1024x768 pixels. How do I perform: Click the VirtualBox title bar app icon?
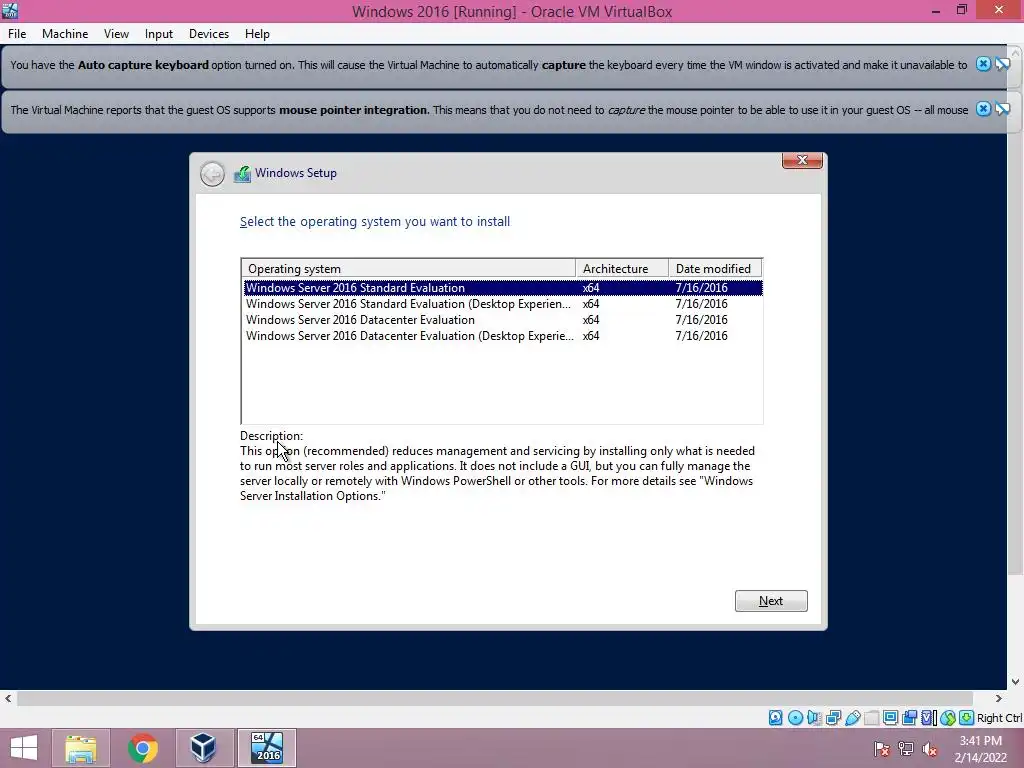pos(10,10)
